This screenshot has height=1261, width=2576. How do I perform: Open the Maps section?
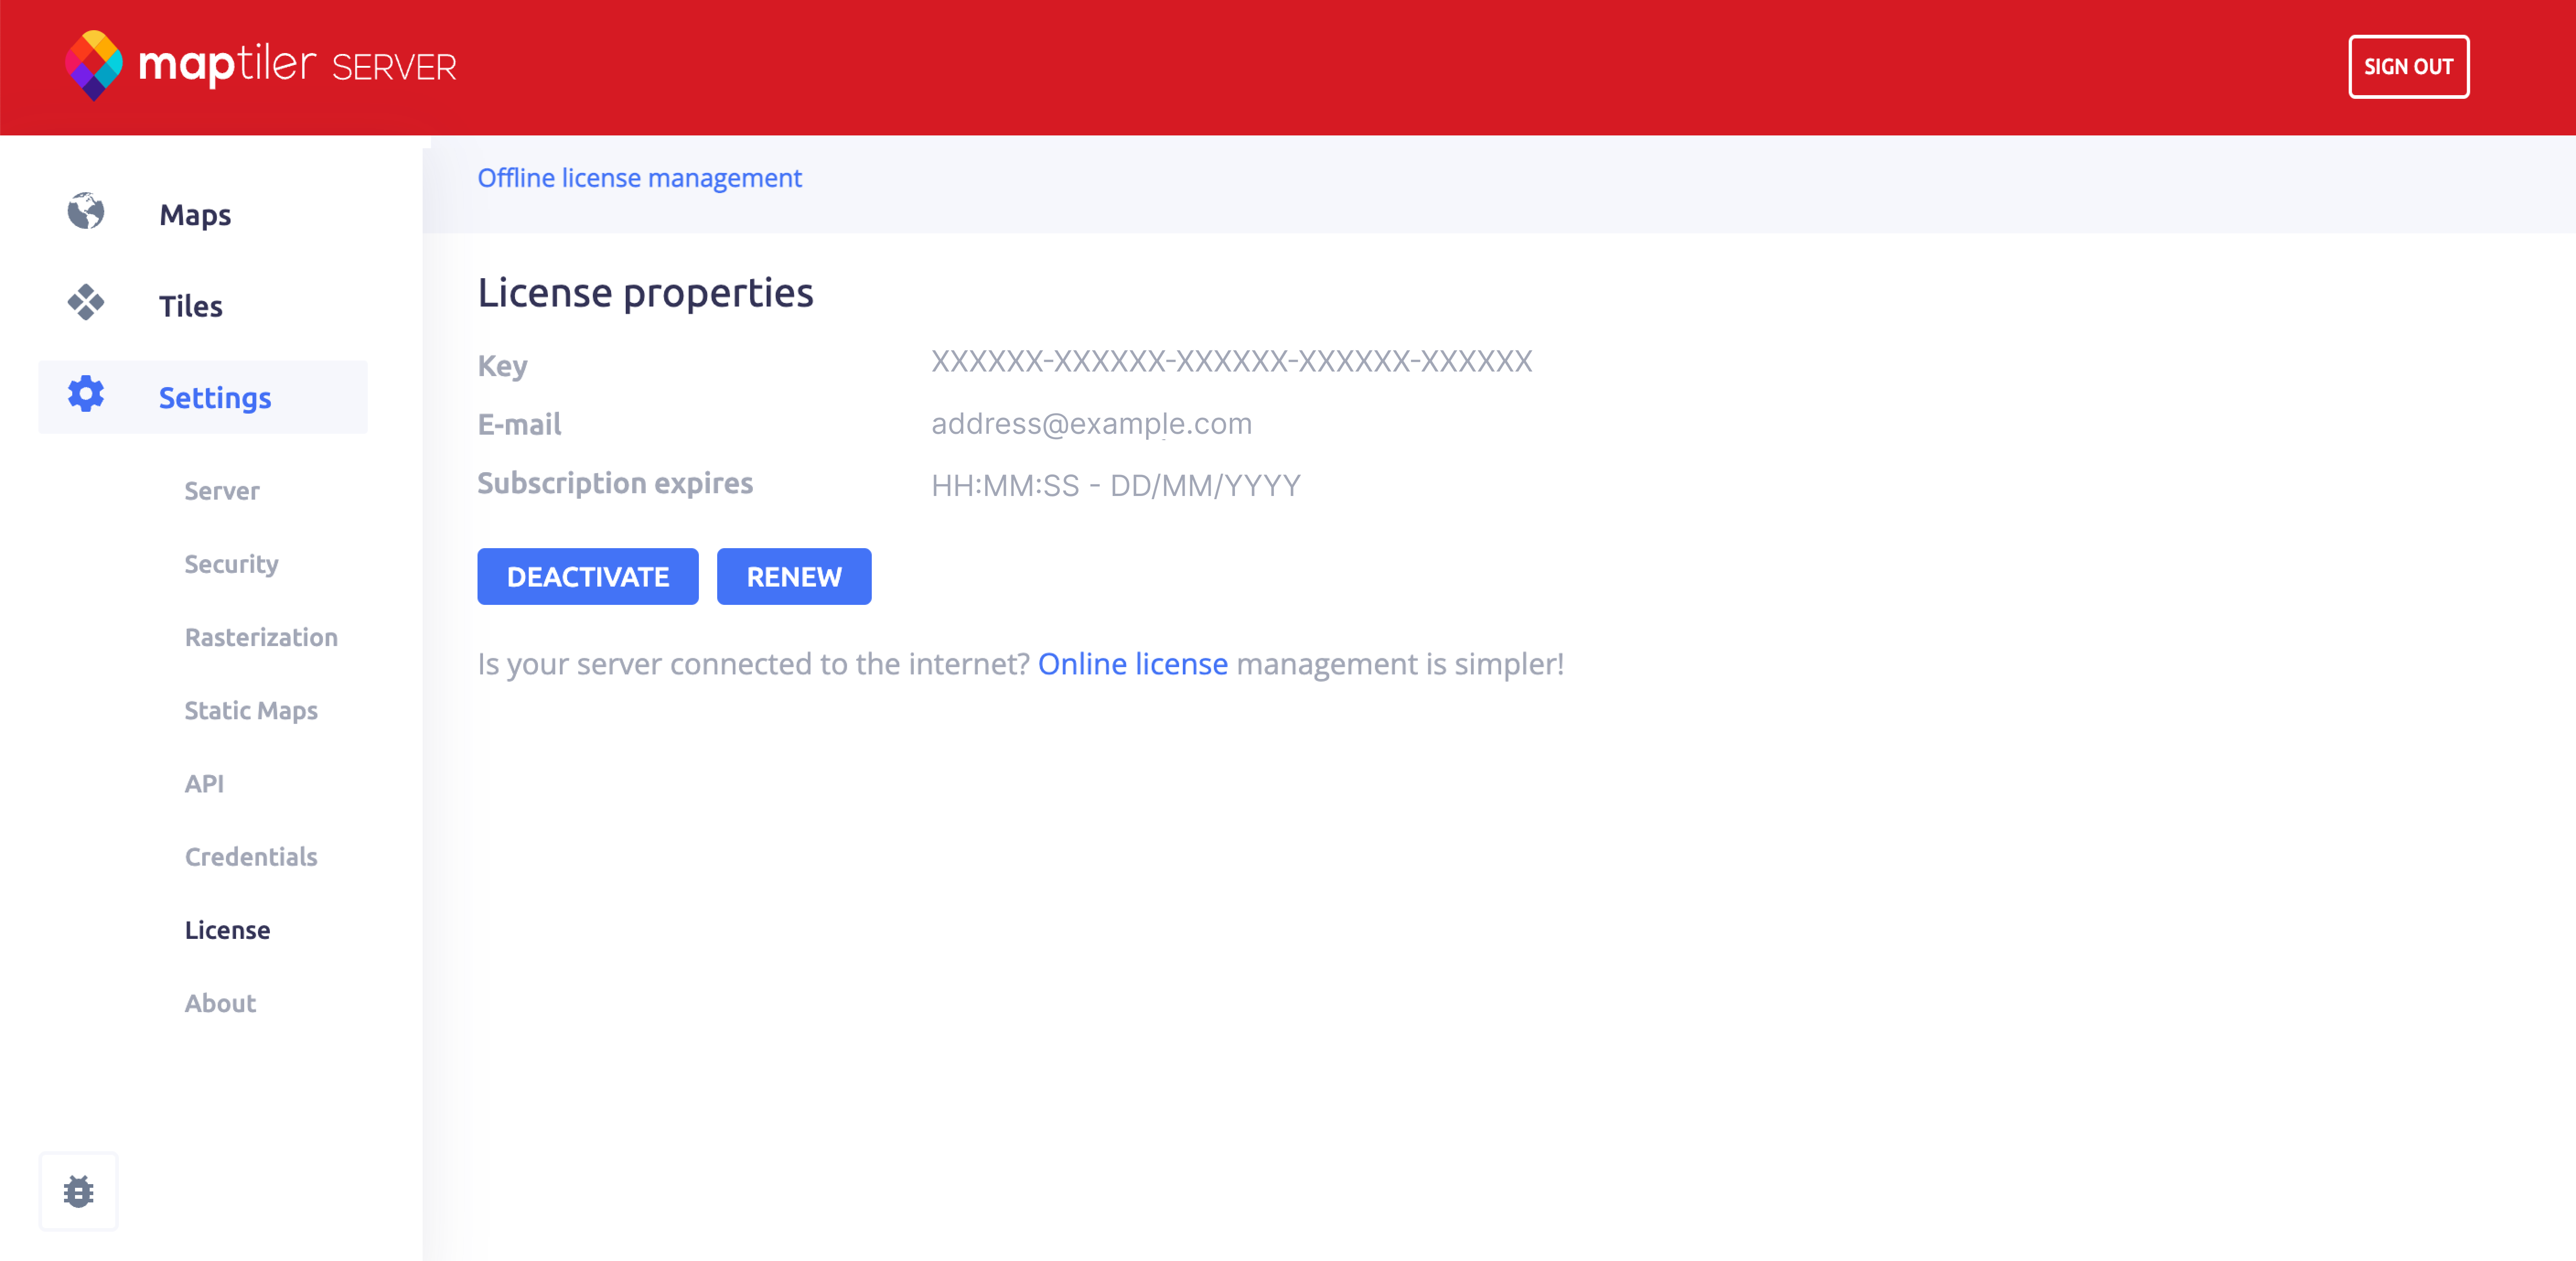[x=195, y=215]
